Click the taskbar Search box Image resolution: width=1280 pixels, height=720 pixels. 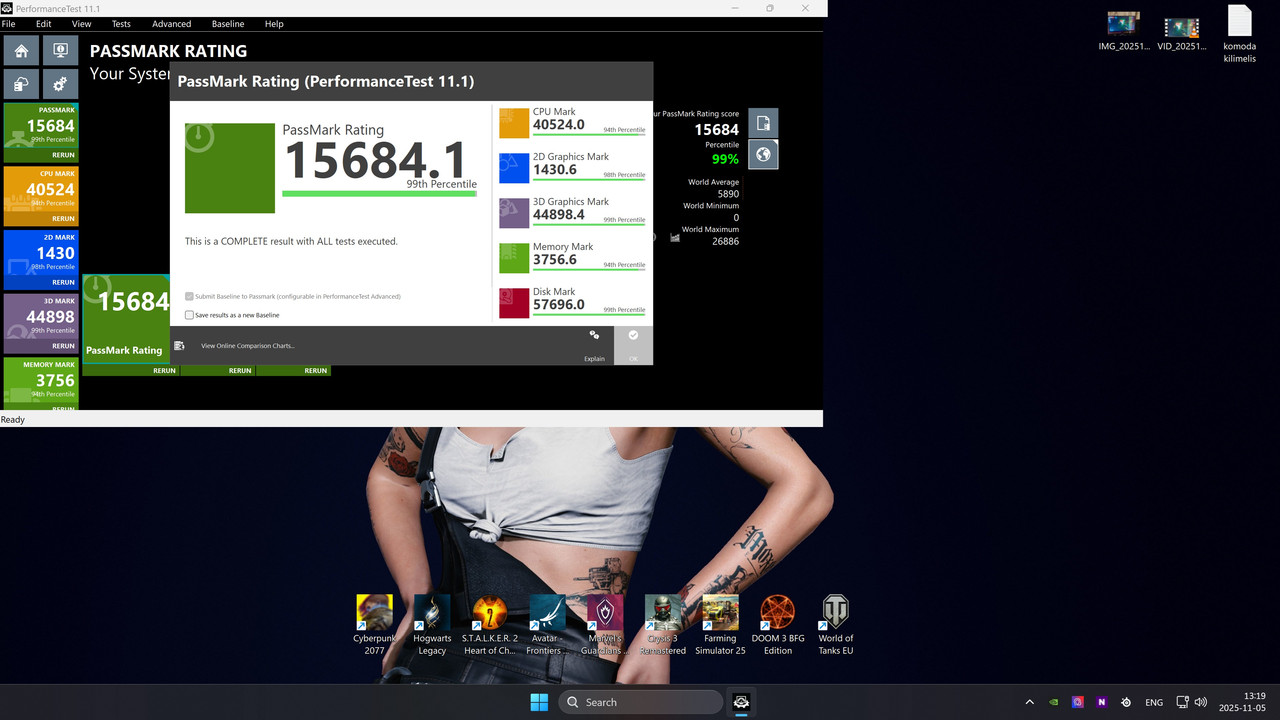coord(641,702)
